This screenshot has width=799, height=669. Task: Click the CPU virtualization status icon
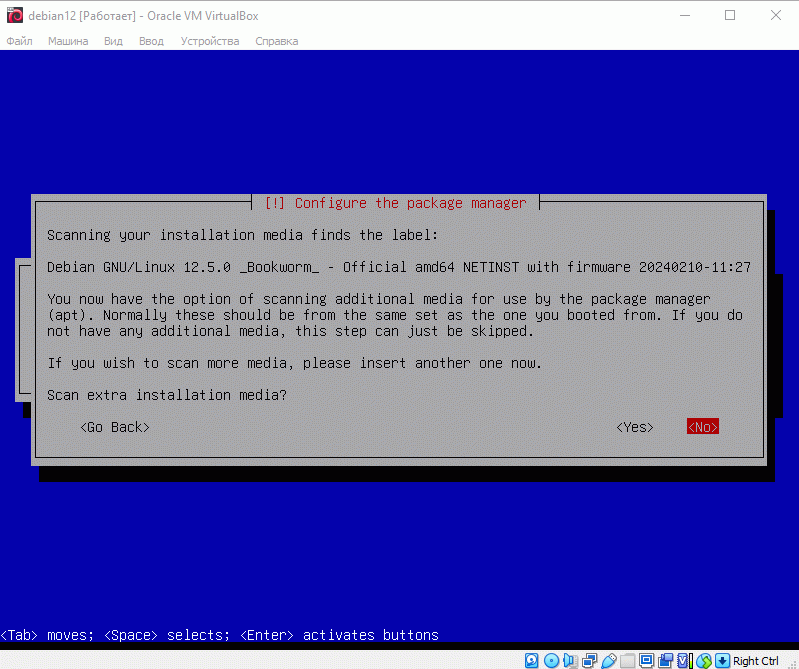point(684,661)
